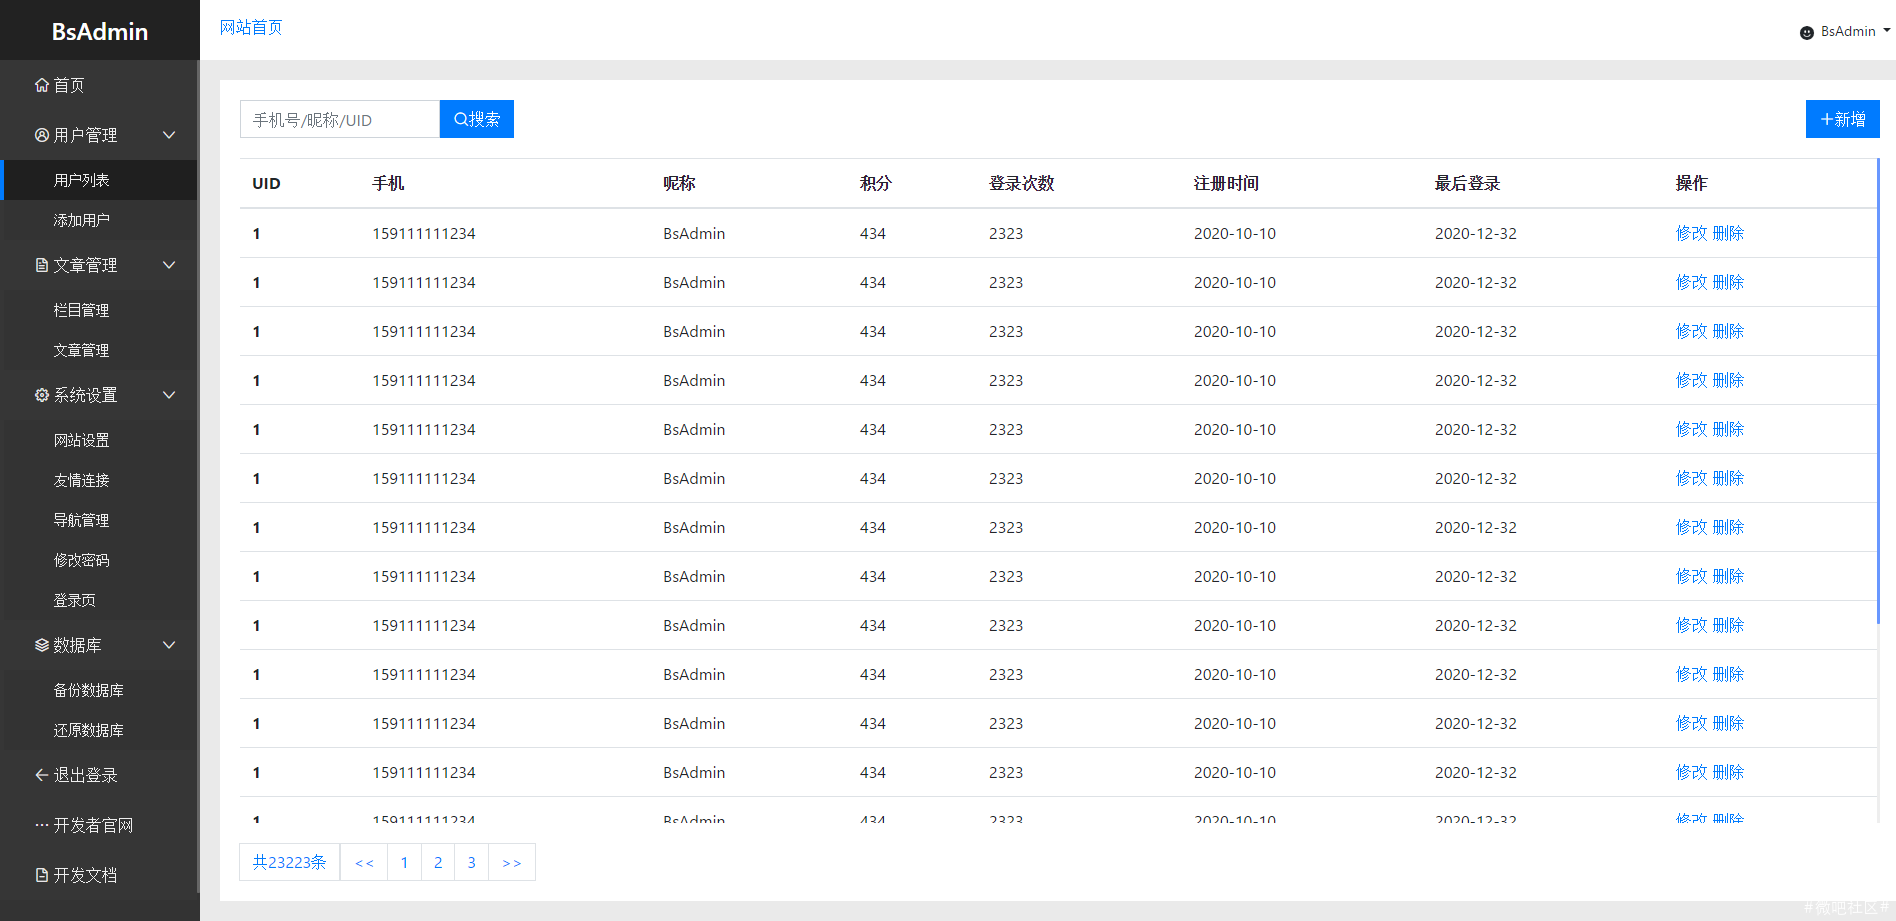Click the 网站首页 breadcrumb link
The width and height of the screenshot is (1896, 921).
pos(251,27)
